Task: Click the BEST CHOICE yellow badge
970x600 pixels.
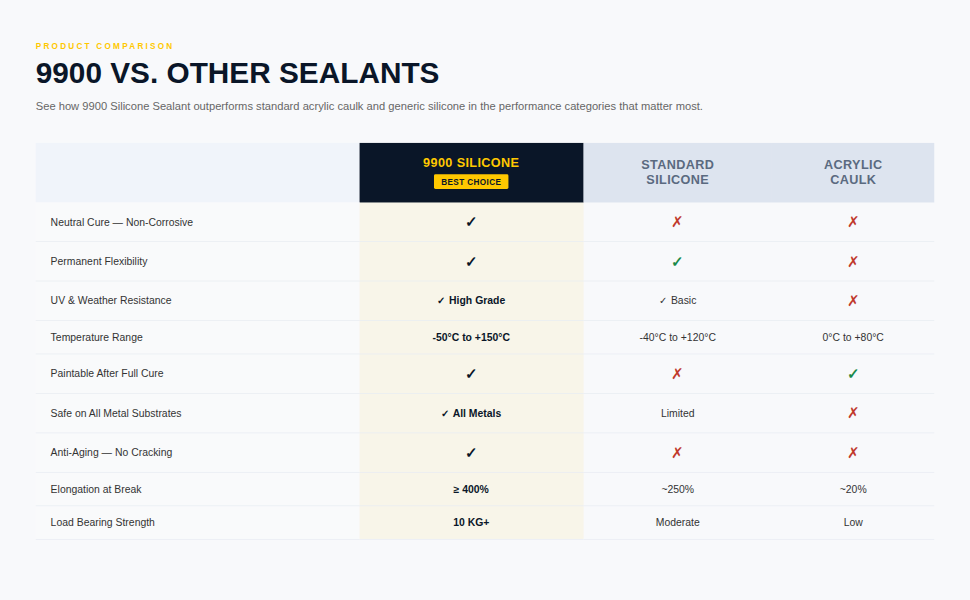Action: tap(471, 182)
